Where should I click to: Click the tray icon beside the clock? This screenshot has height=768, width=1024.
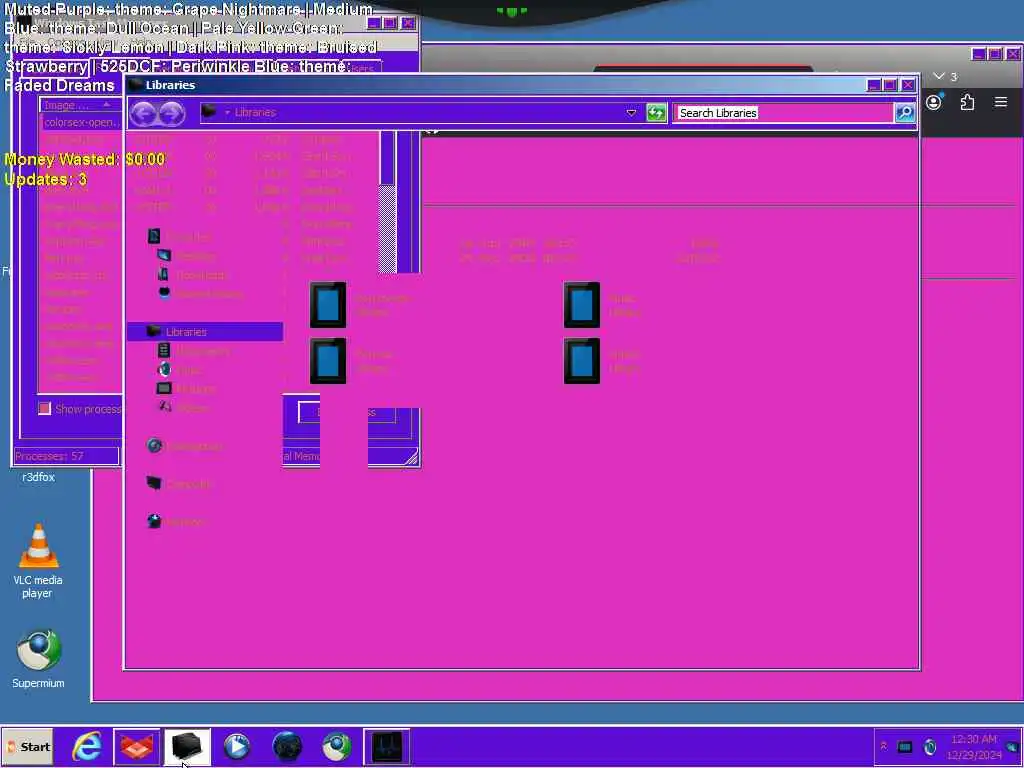pyautogui.click(x=930, y=746)
